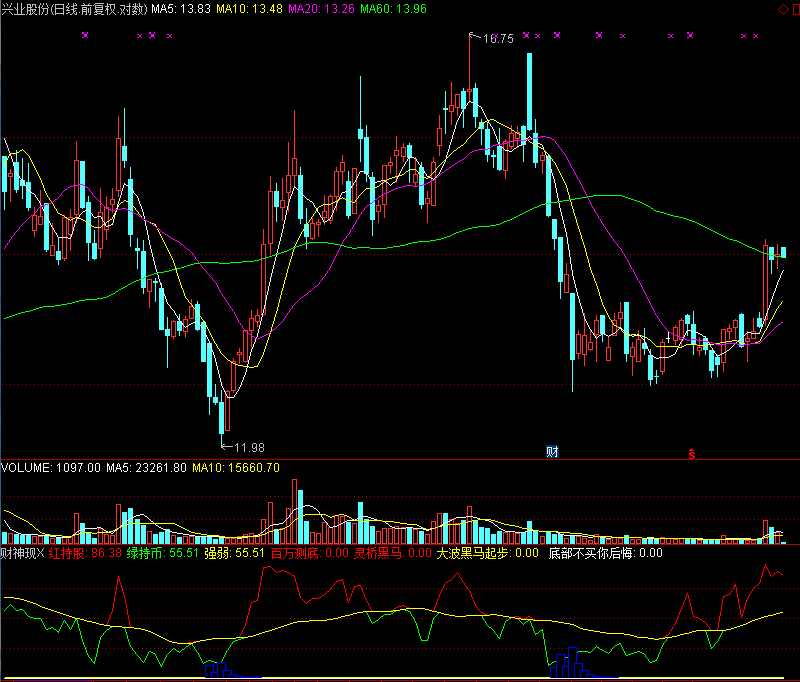Image resolution: width=800 pixels, height=682 pixels.
Task: Select the white MA5: 13.83 label
Action: tap(181, 9)
